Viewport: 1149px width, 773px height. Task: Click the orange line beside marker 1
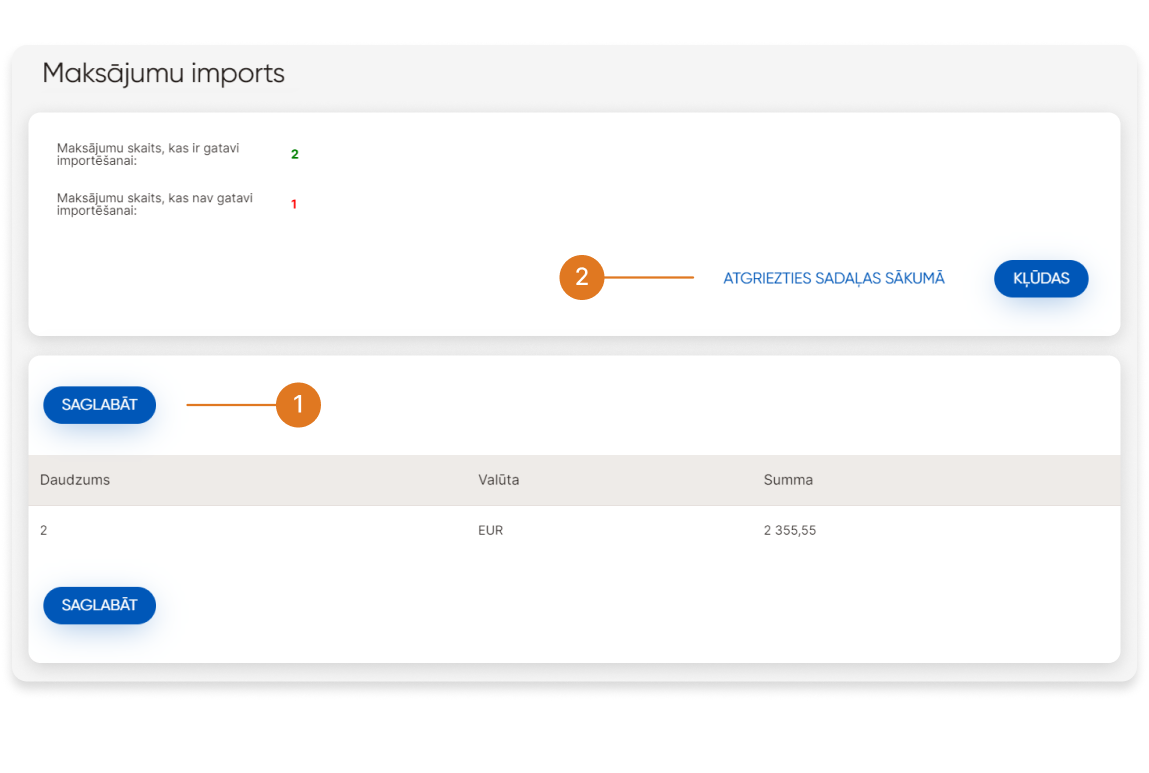[230, 405]
